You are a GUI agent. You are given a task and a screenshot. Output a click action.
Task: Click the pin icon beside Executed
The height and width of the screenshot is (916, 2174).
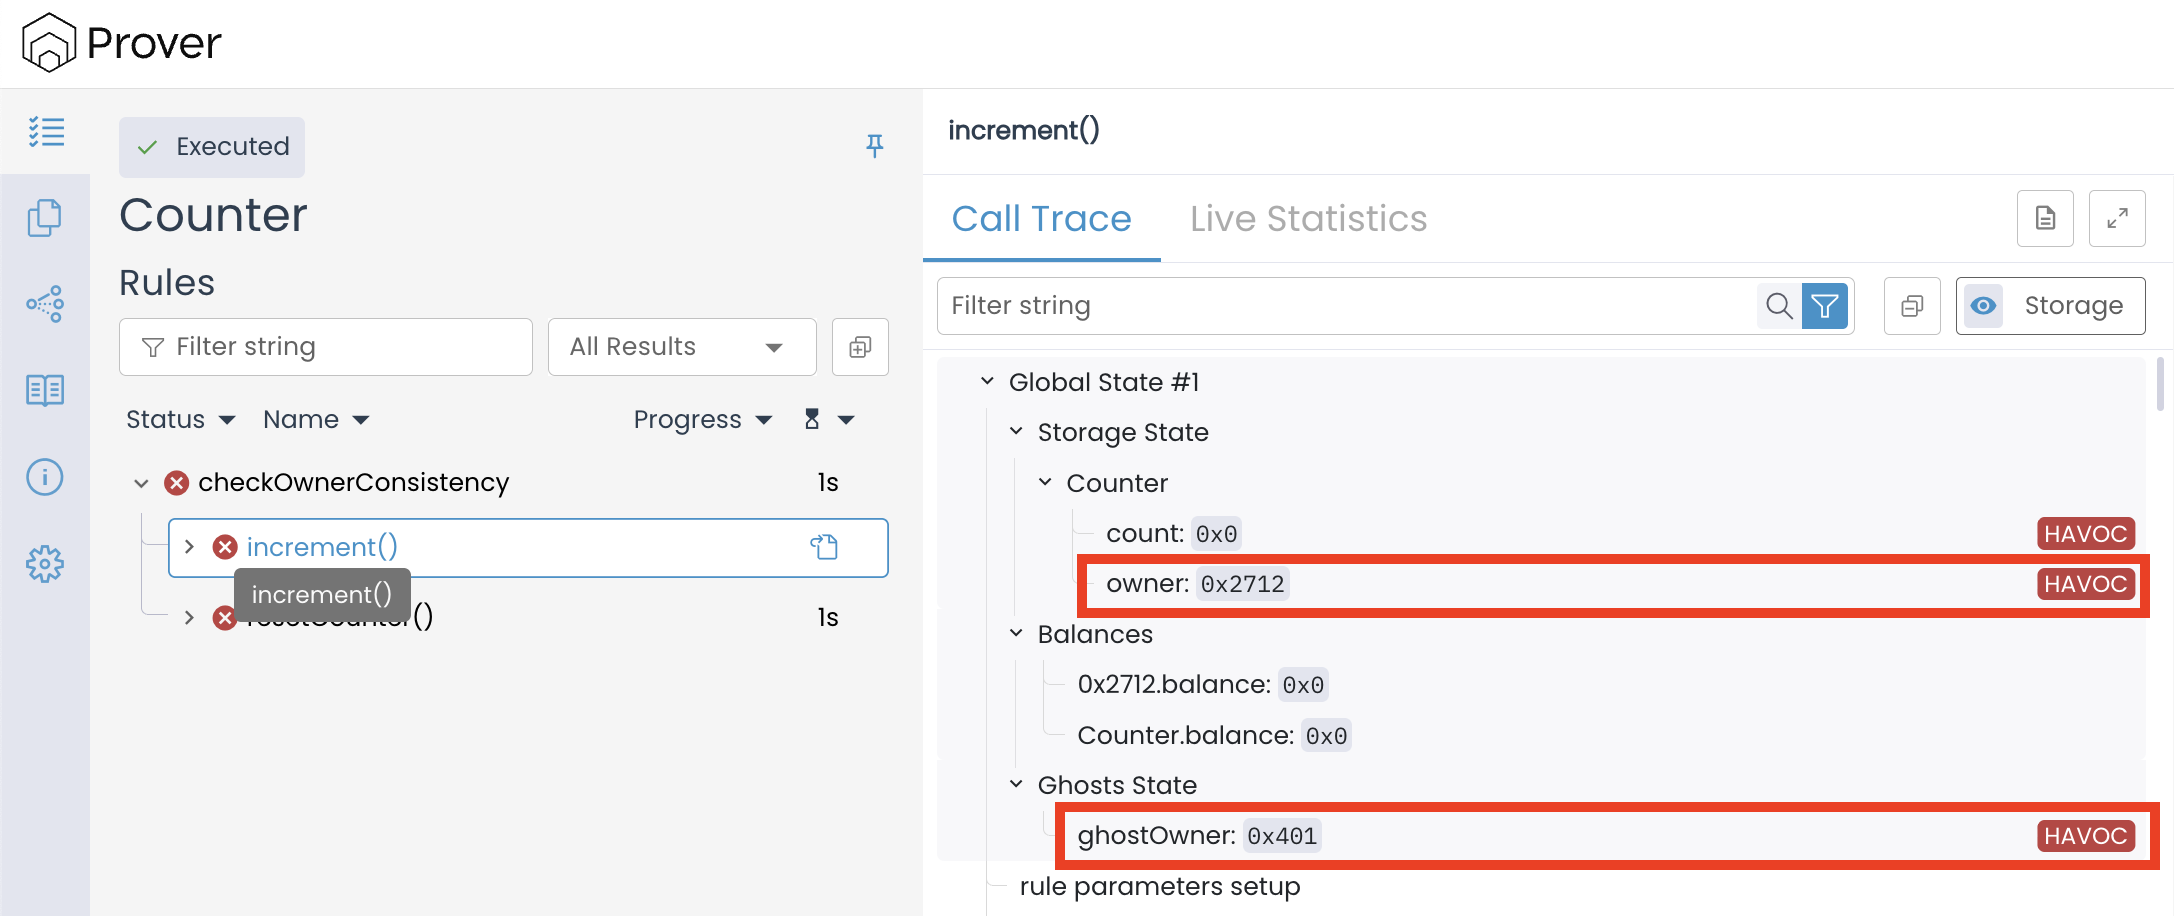coord(874,146)
